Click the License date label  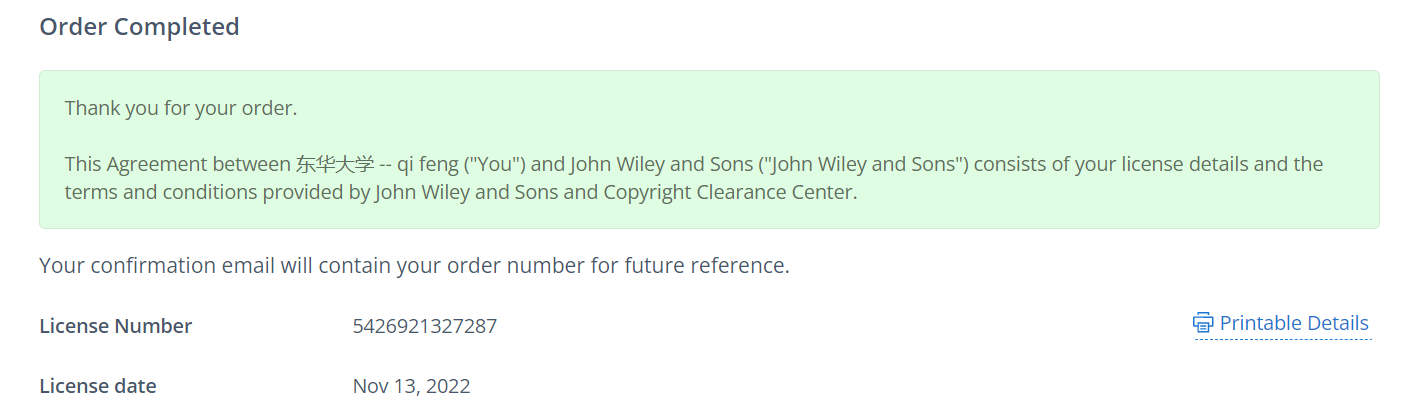[98, 386]
